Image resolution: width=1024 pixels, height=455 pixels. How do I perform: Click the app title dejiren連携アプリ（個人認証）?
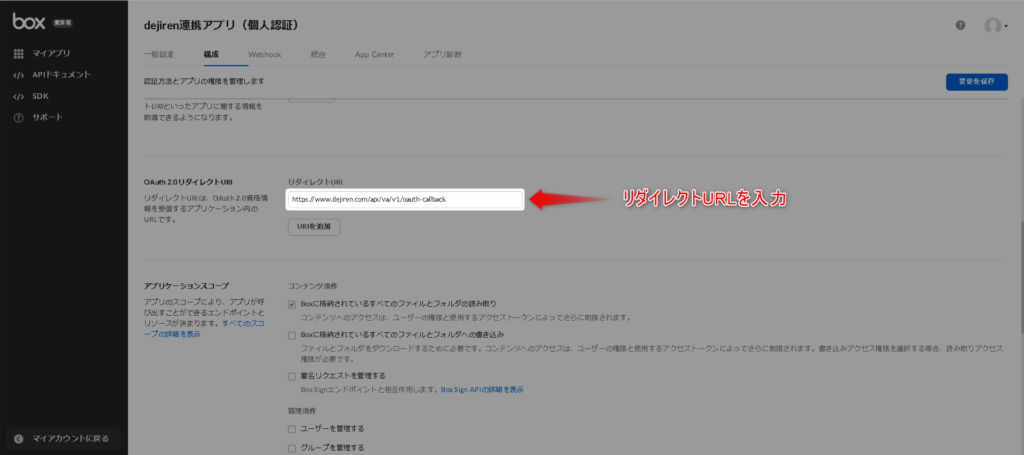tap(221, 25)
